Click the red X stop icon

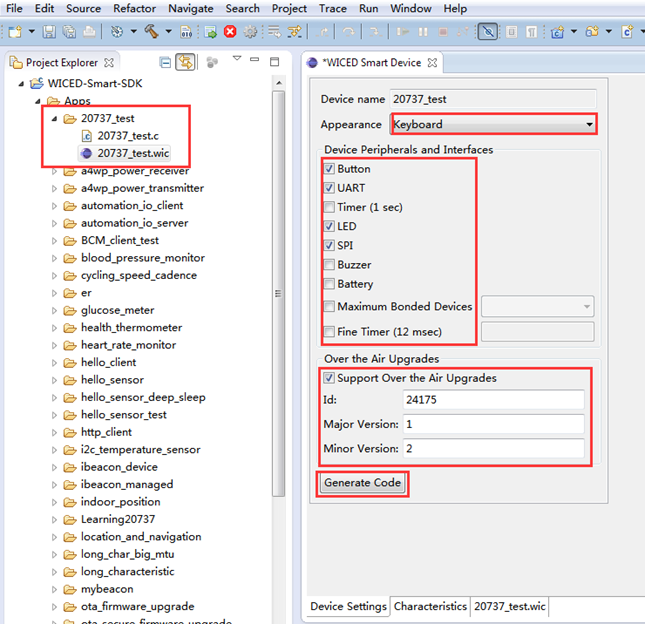click(x=230, y=32)
